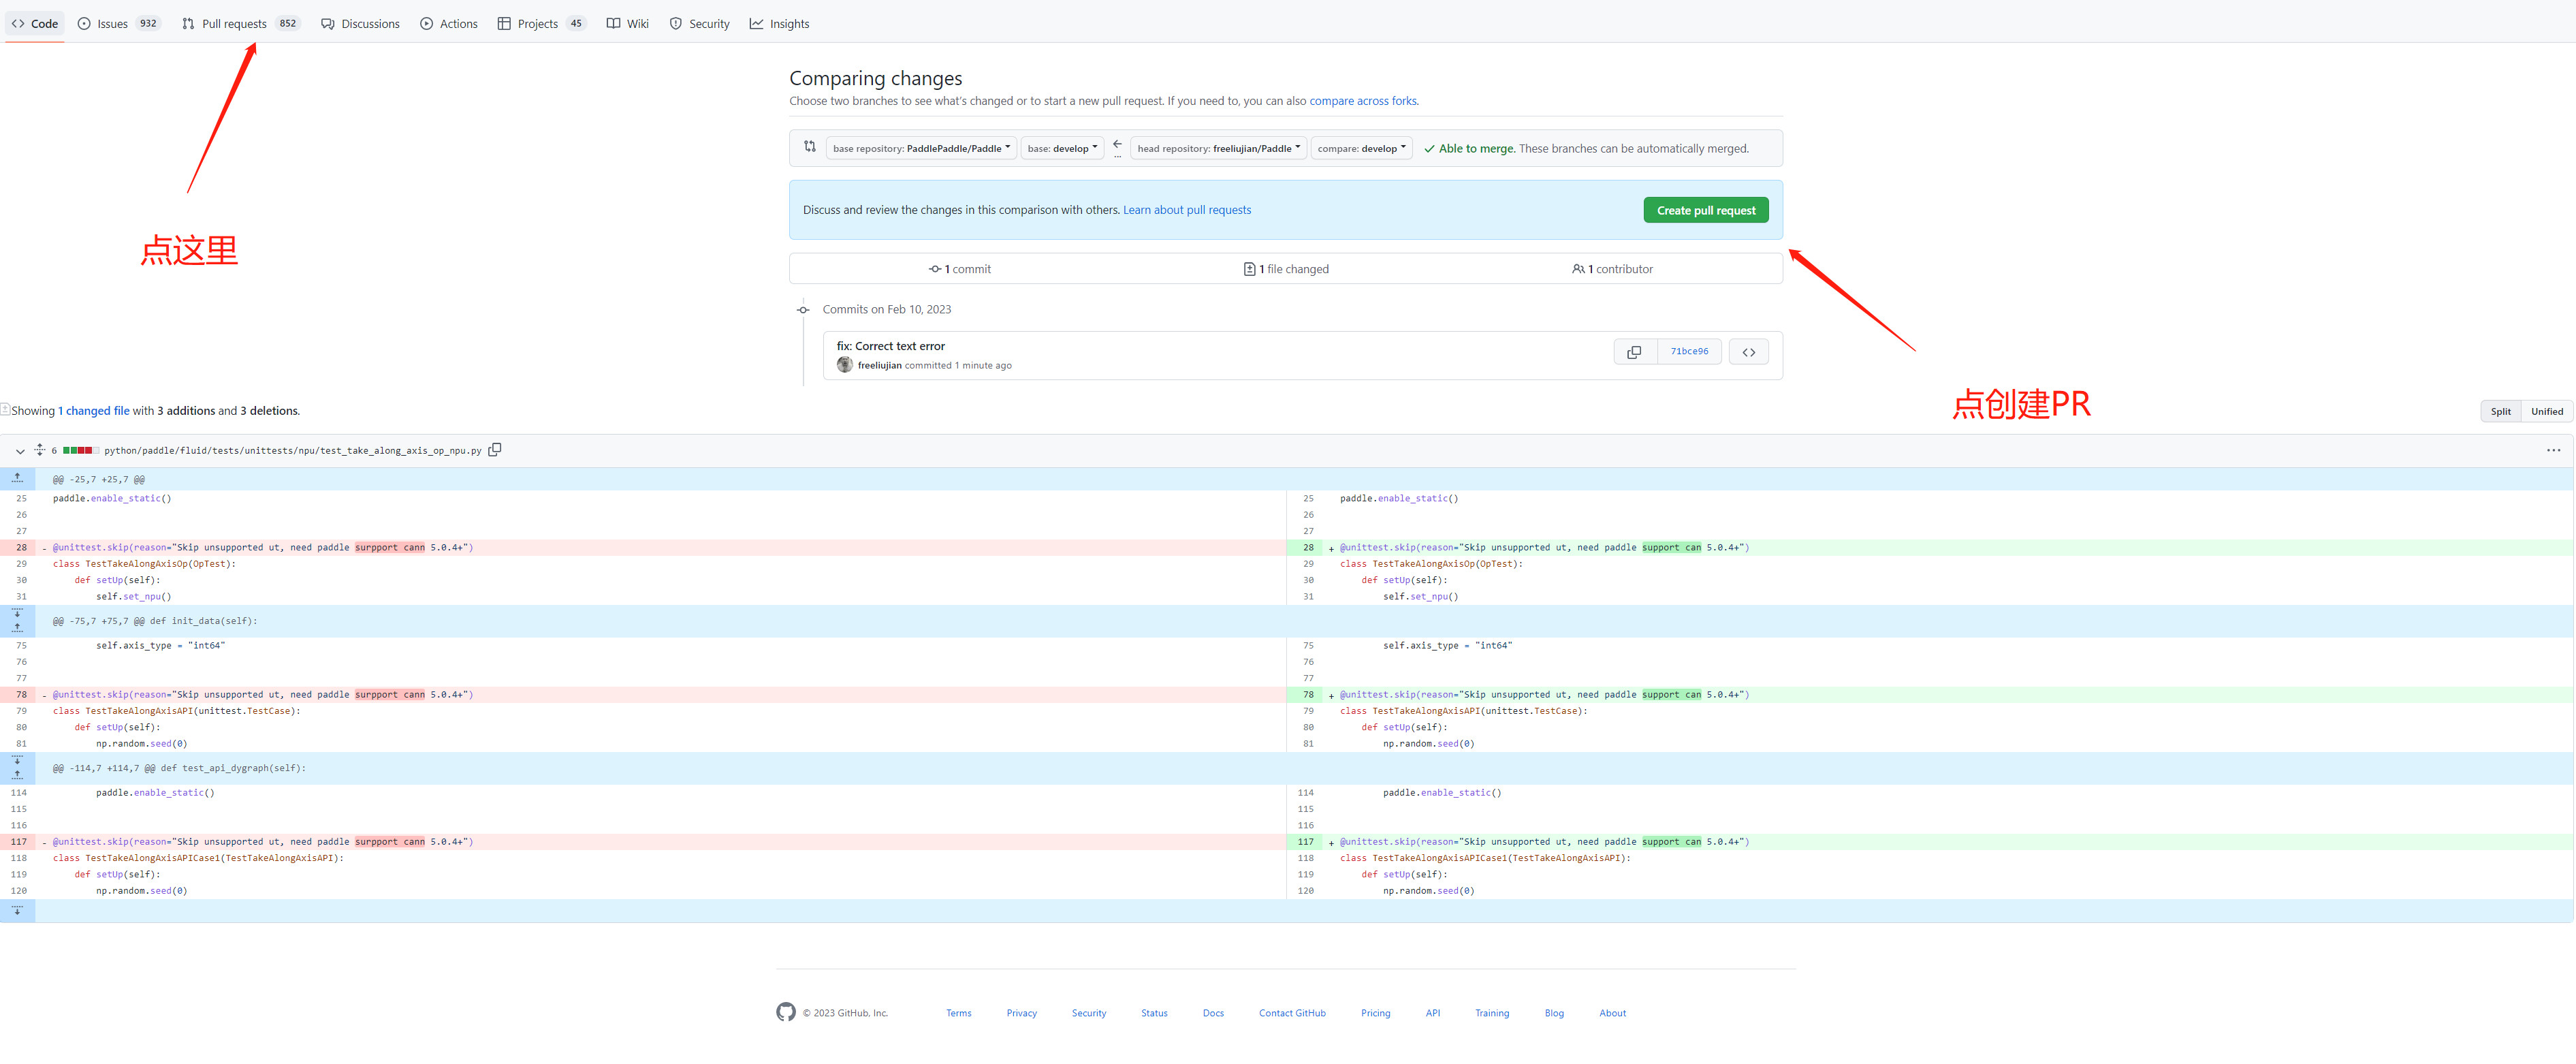Expand up before hunk @@ -75,7

tap(17, 629)
